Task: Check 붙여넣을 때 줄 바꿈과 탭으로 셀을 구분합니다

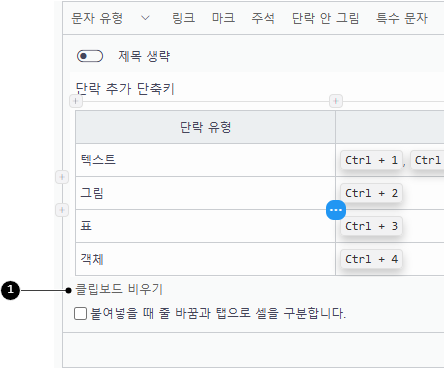Action: [80, 313]
